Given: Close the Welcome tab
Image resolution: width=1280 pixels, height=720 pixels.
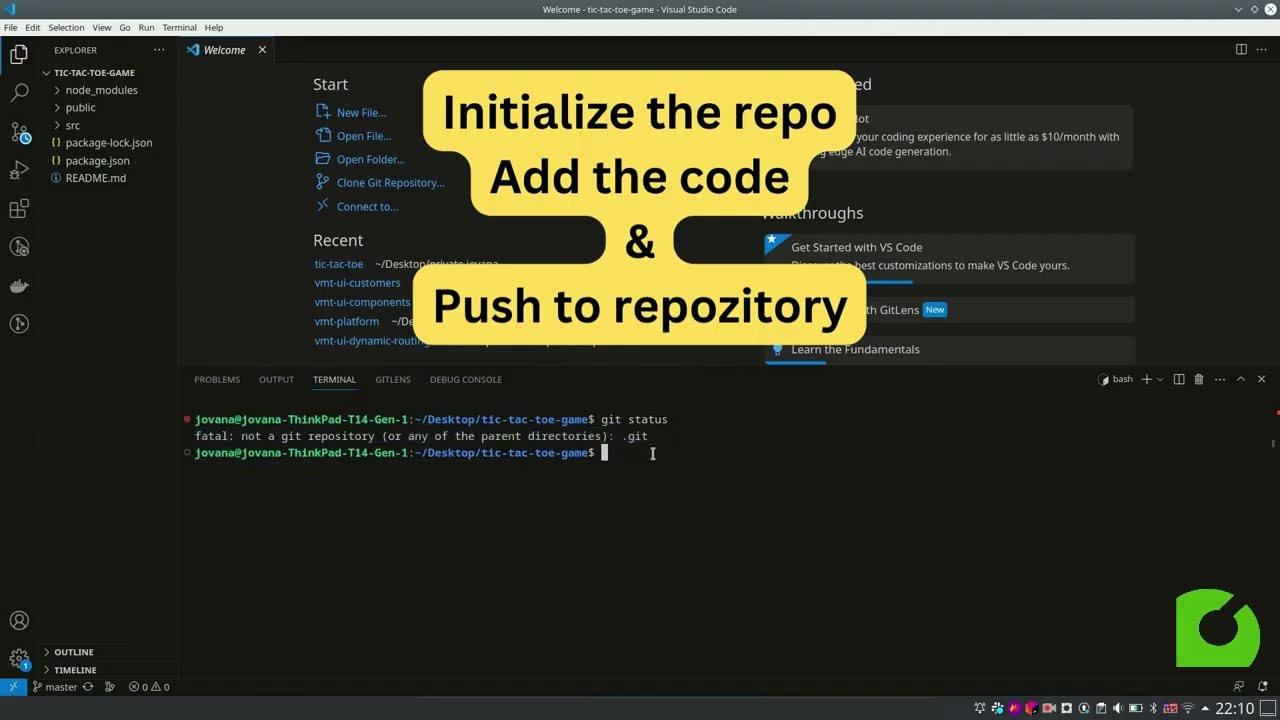Looking at the screenshot, I should [x=262, y=50].
